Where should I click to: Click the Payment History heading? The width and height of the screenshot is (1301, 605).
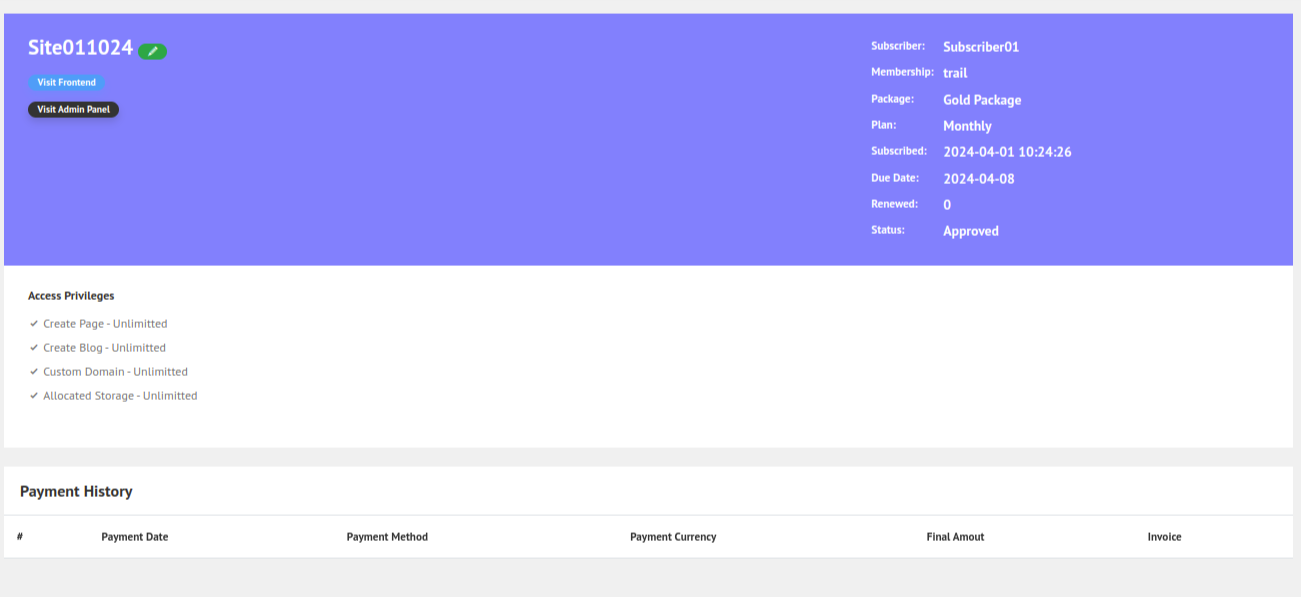click(76, 492)
